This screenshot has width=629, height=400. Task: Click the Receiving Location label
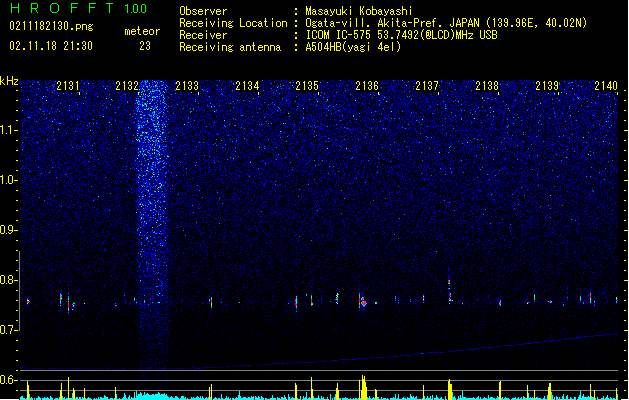[233, 23]
